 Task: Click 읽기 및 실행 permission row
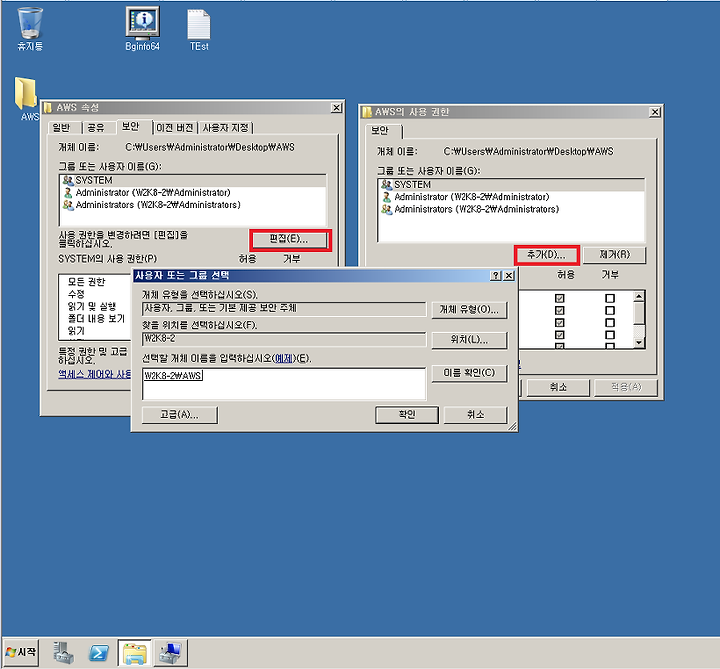pyautogui.click(x=92, y=306)
